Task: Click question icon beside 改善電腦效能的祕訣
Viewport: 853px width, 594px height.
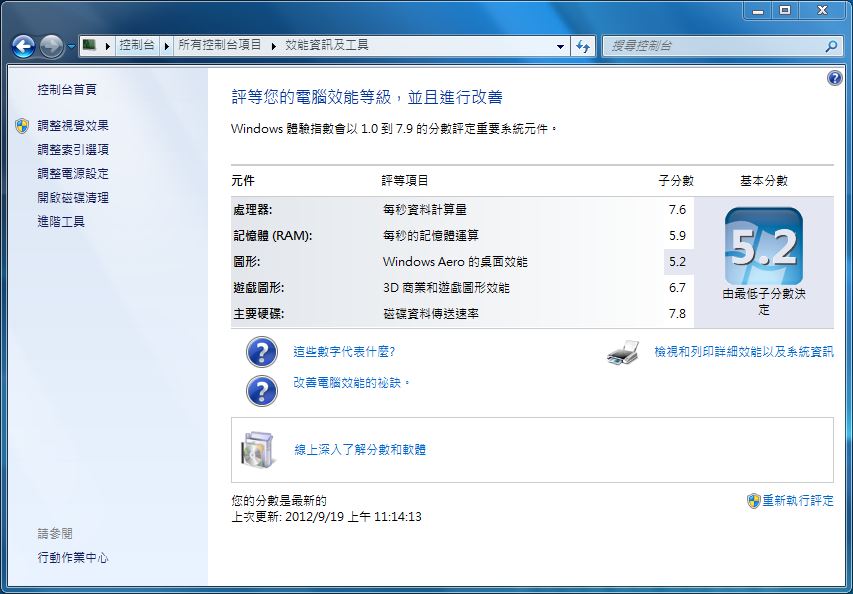Action: pos(262,391)
